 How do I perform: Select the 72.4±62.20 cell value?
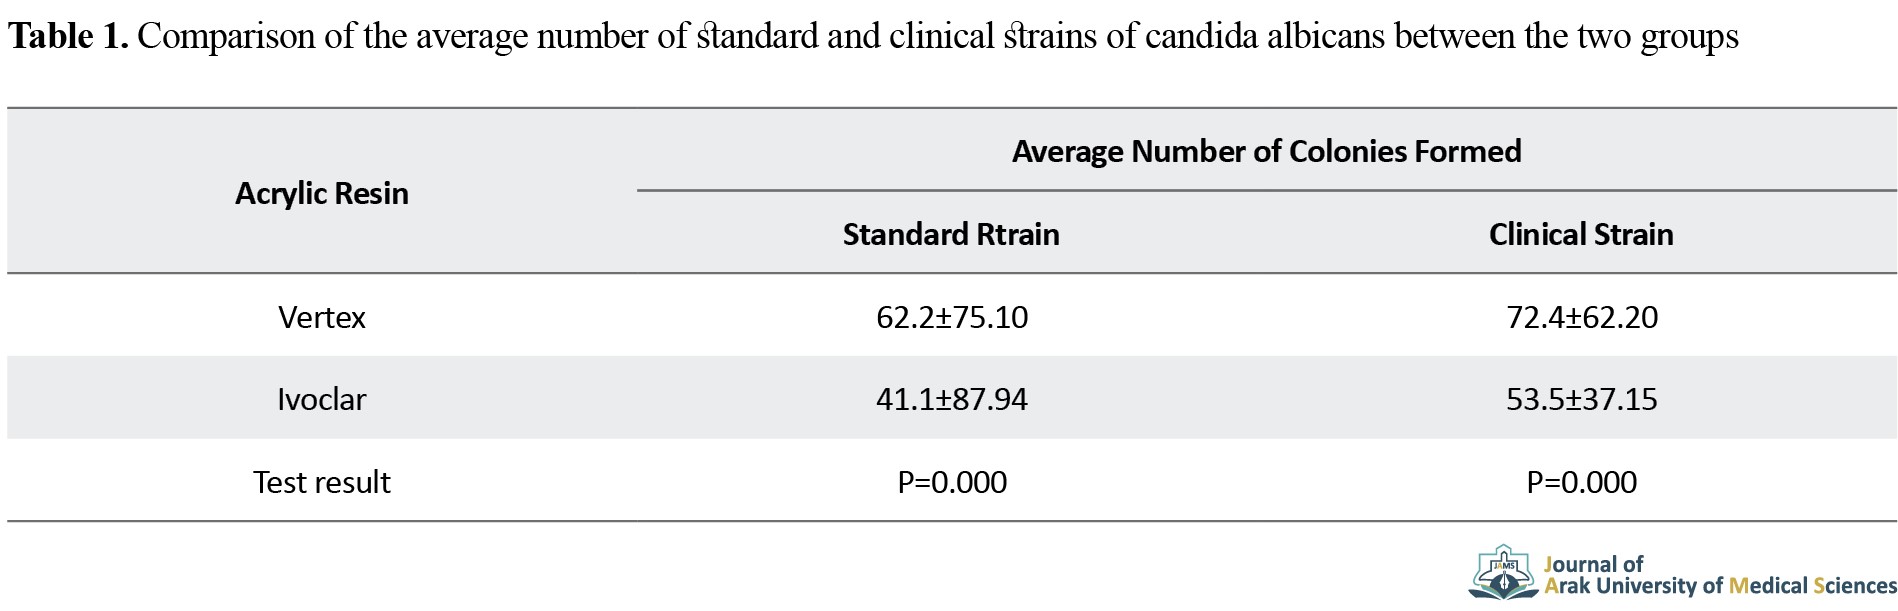1582,317
